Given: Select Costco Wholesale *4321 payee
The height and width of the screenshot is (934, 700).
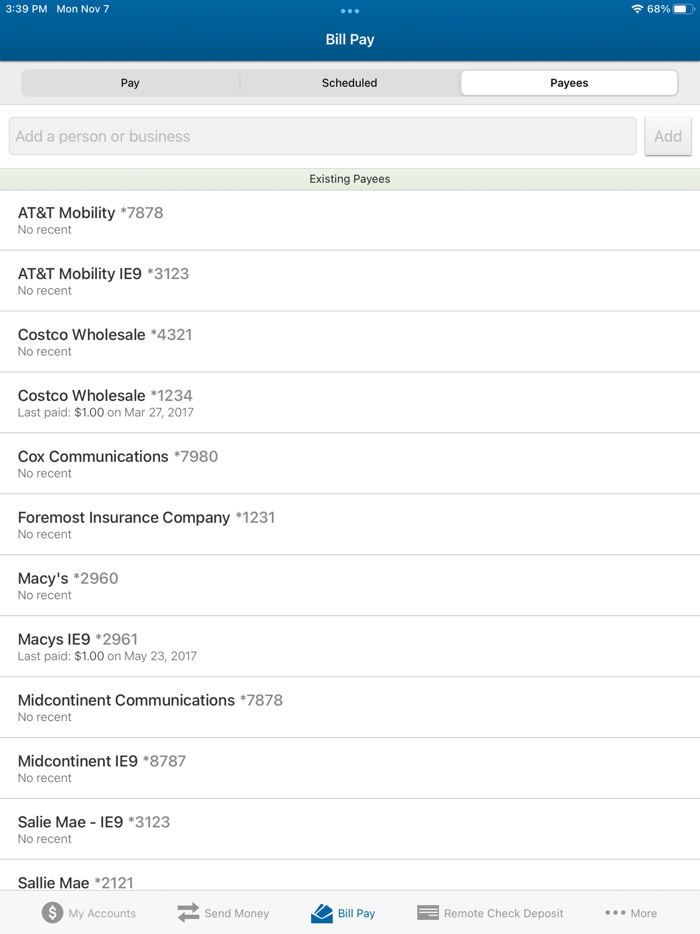Looking at the screenshot, I should tap(350, 342).
